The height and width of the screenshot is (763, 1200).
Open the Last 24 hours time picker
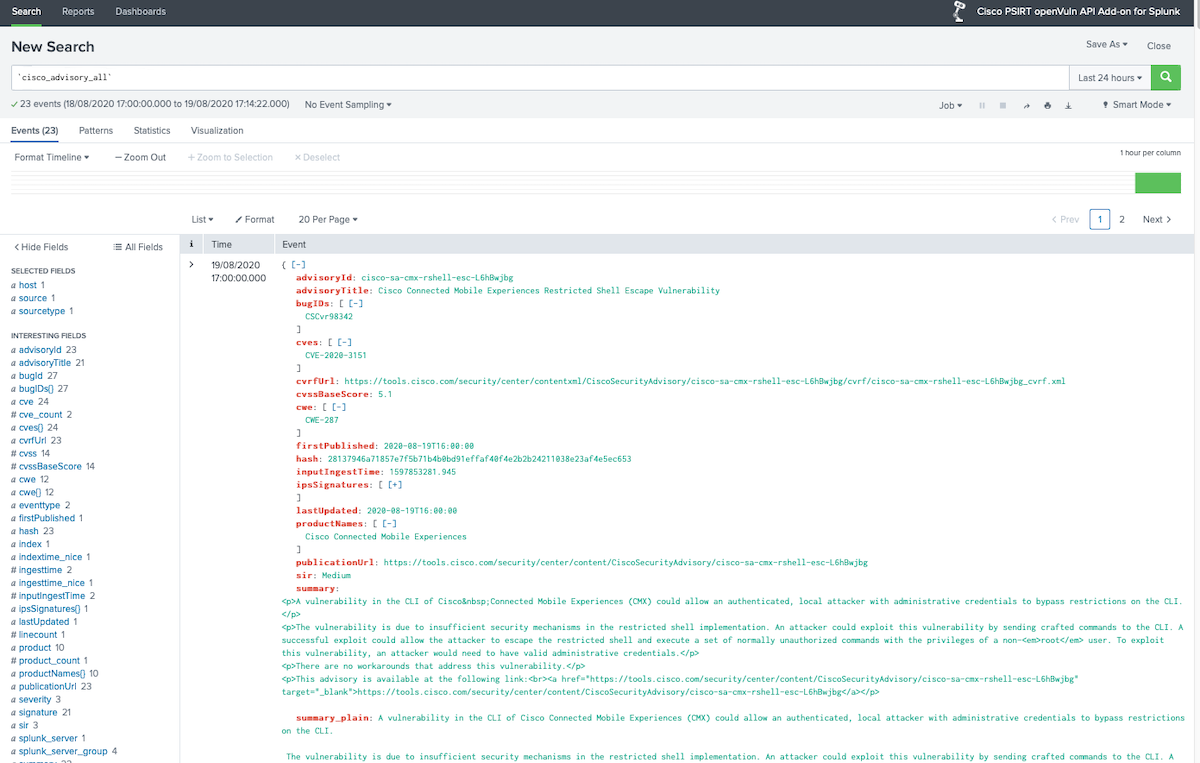click(x=1110, y=78)
